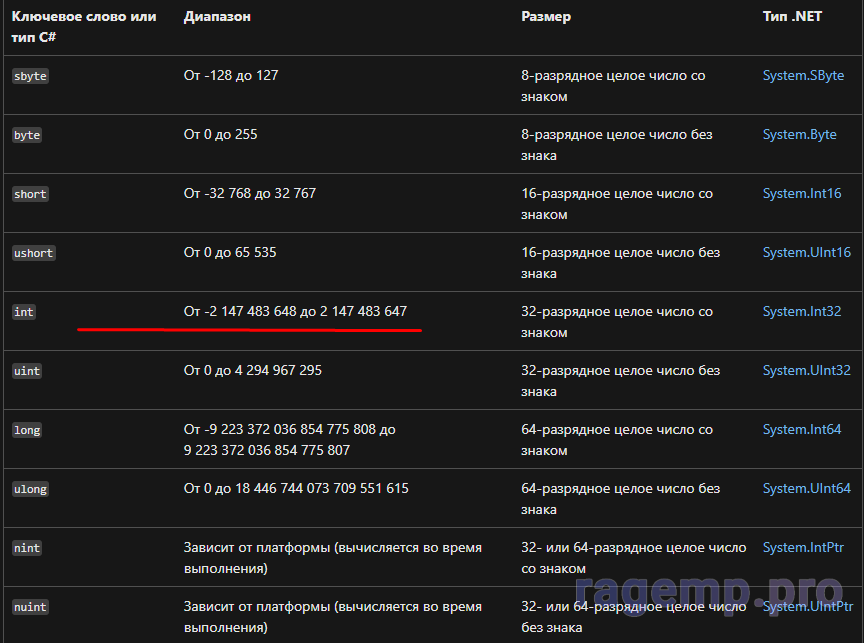Open the System.Int16 documentation link
Viewport: 864px width, 643px height.
[802, 194]
